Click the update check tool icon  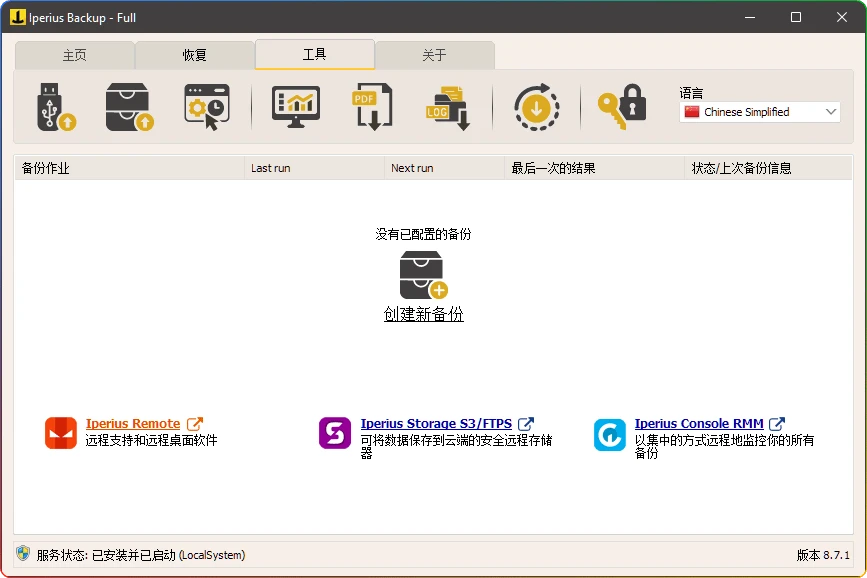point(536,108)
